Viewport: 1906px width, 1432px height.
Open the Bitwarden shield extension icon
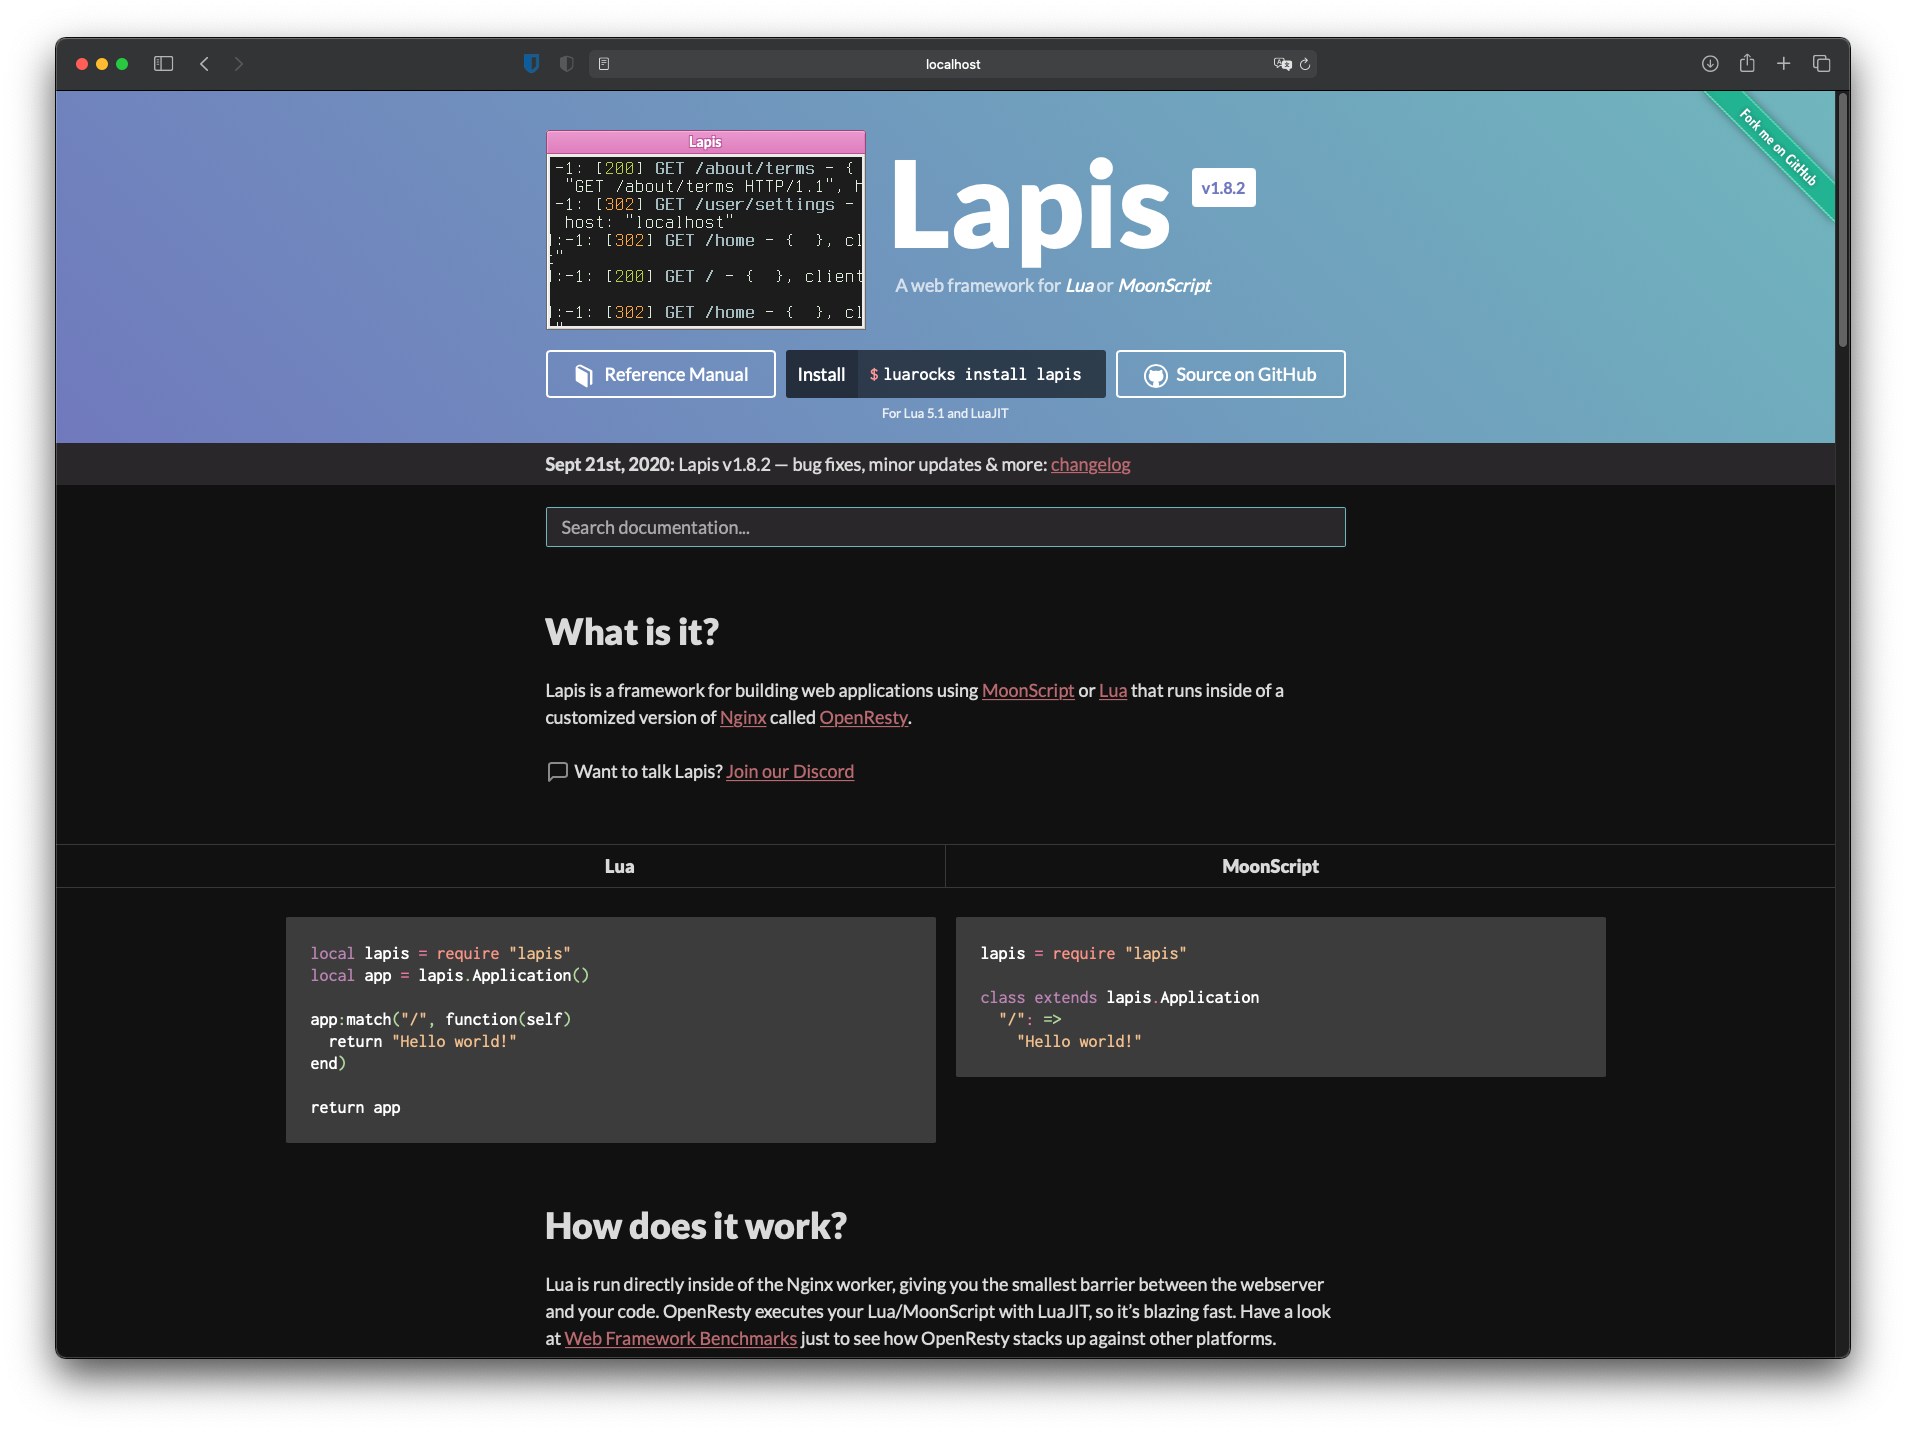pyautogui.click(x=531, y=64)
